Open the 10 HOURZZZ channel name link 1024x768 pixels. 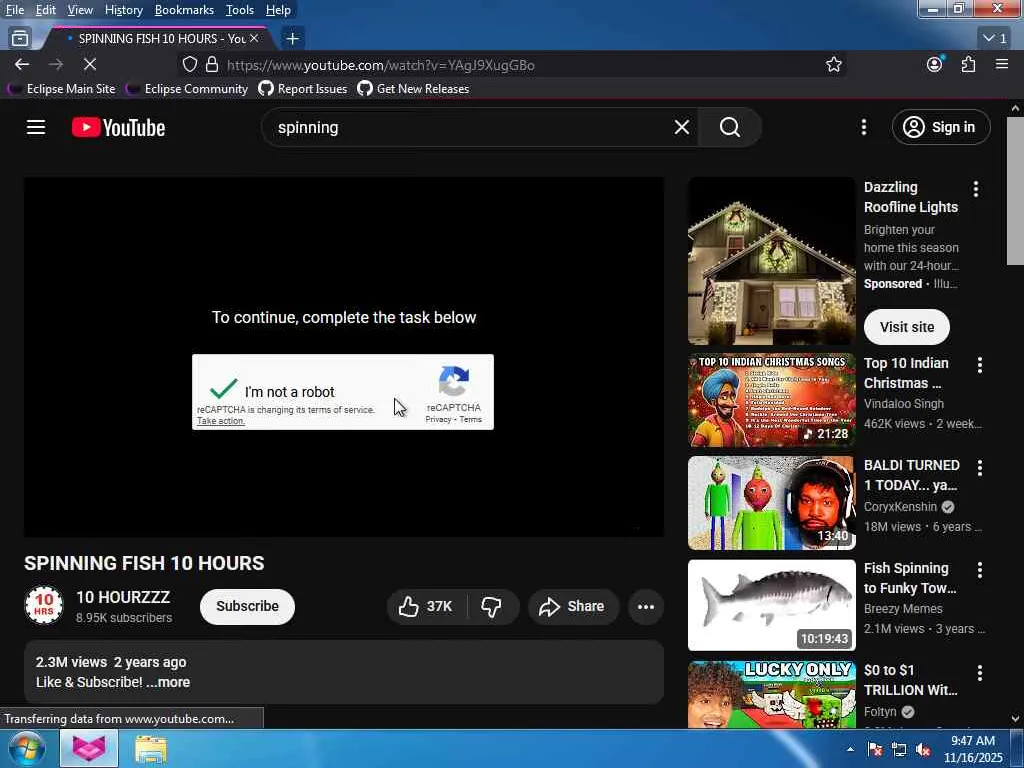(123, 598)
